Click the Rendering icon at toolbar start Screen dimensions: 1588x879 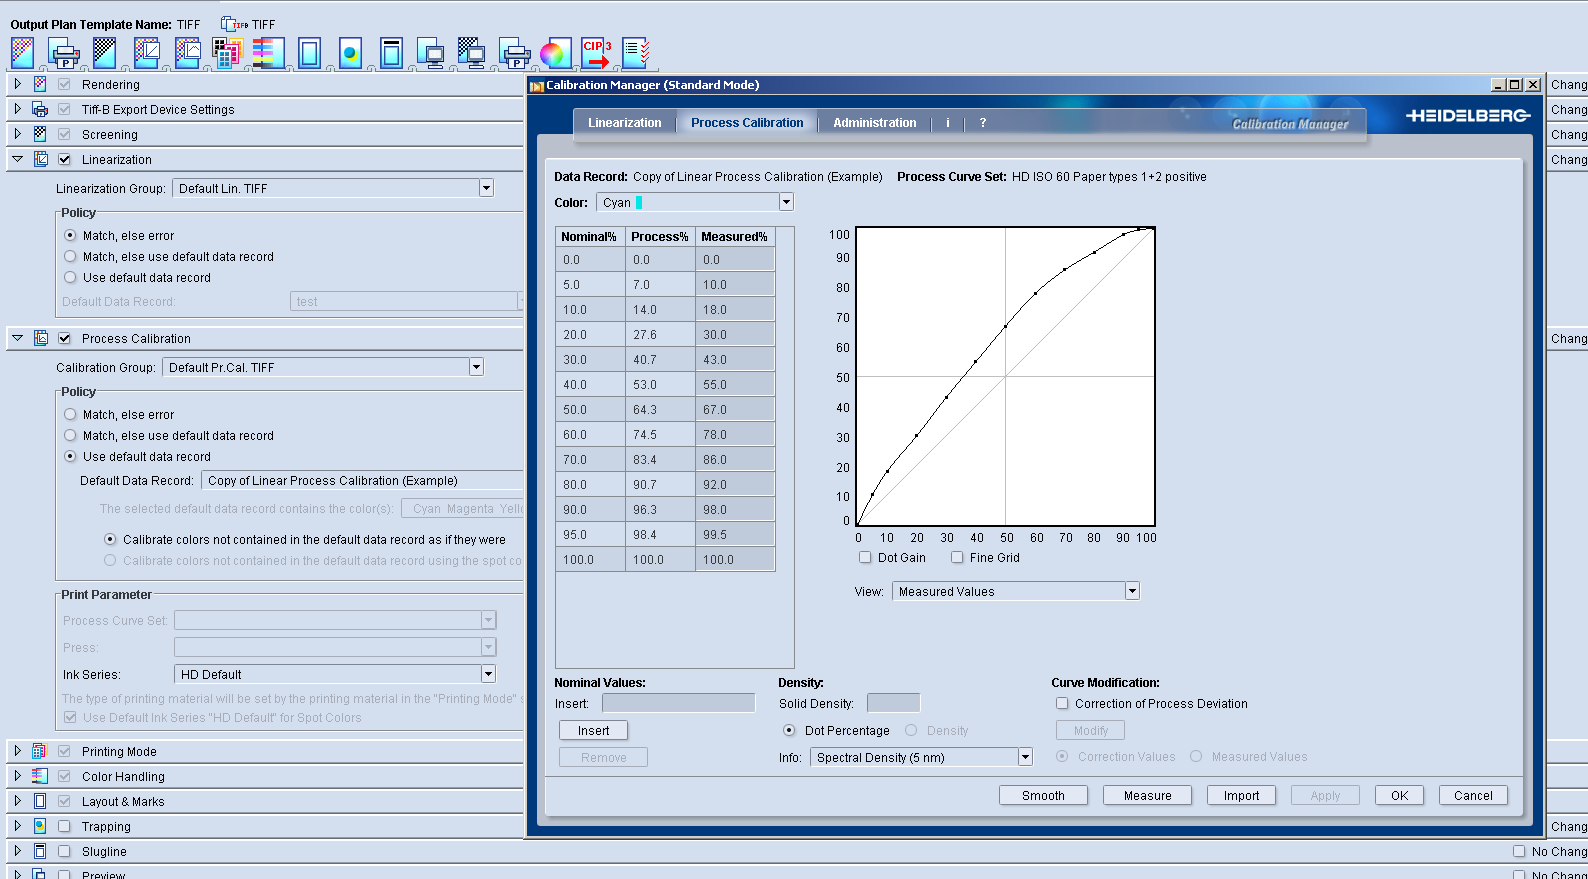click(x=23, y=53)
